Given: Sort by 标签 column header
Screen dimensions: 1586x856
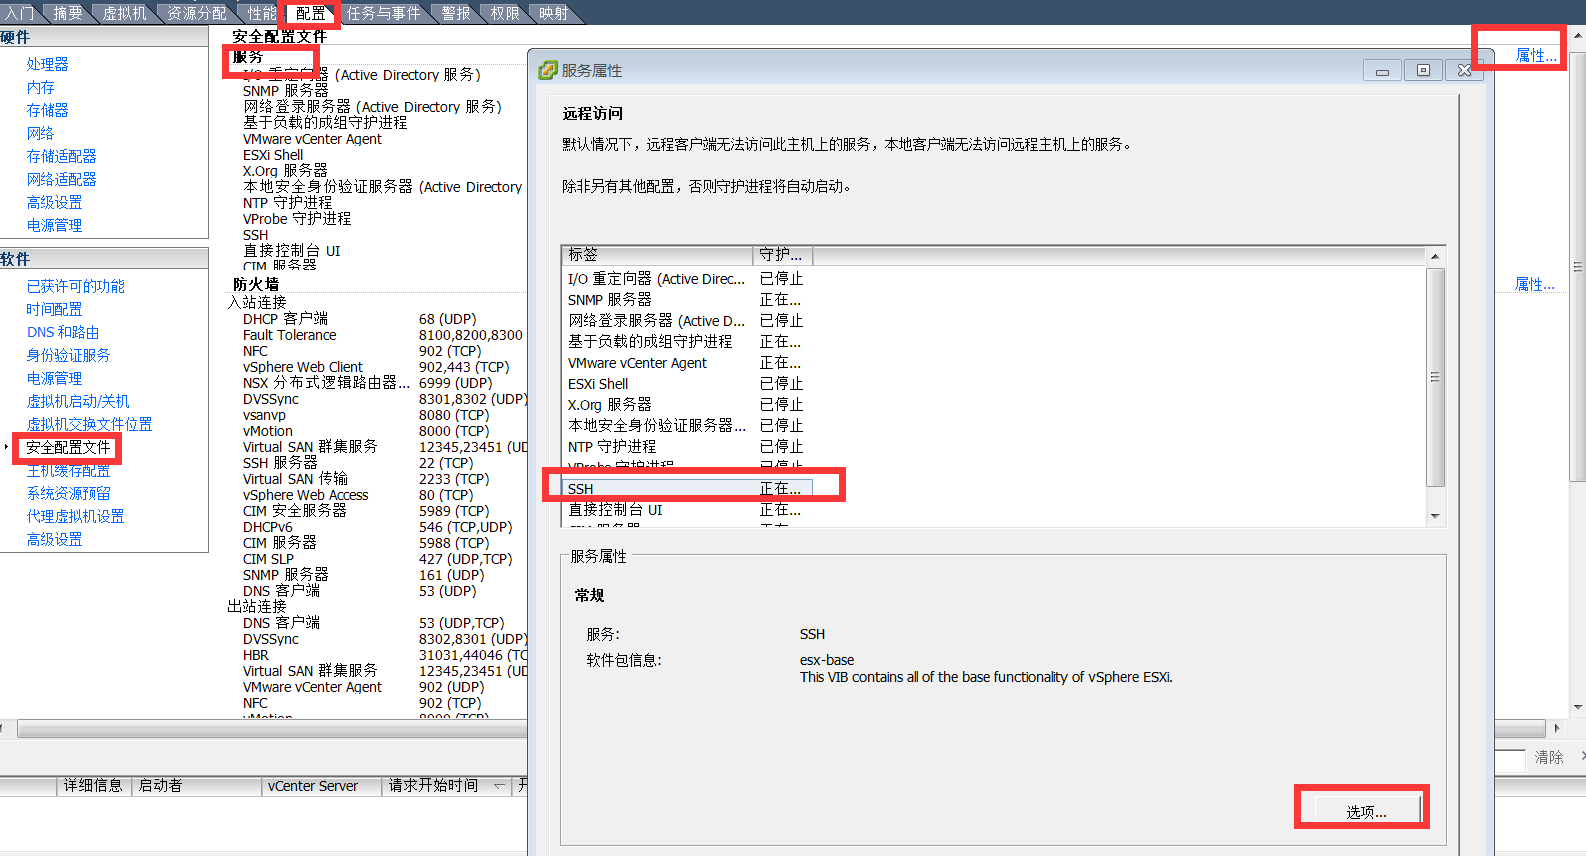Looking at the screenshot, I should (x=657, y=255).
